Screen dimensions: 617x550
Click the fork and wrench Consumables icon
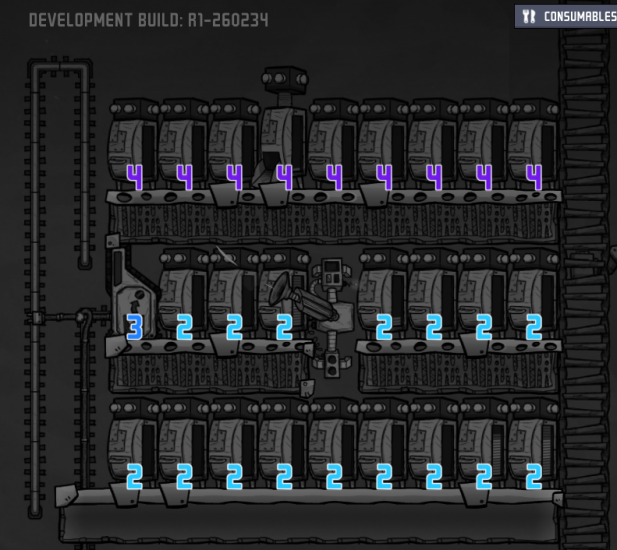(528, 16)
